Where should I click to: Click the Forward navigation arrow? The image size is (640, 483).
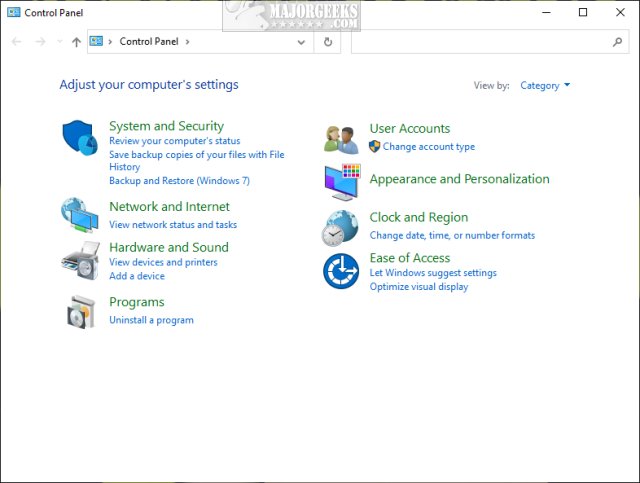40,42
